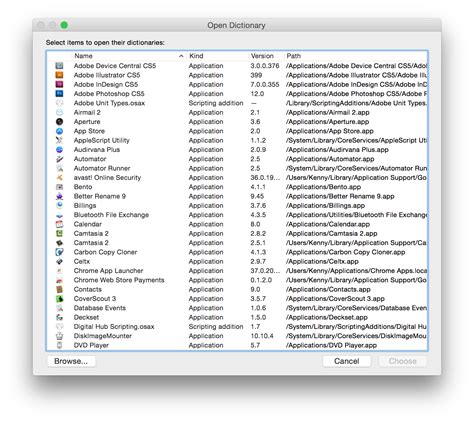Screen dimensions: 474x422
Task: Click the Database Events icon
Action: coord(59,308)
